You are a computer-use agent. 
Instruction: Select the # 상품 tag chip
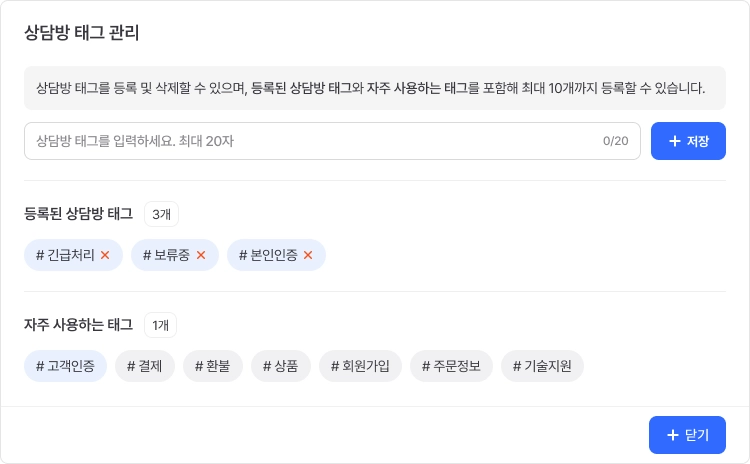pyautogui.click(x=281, y=366)
